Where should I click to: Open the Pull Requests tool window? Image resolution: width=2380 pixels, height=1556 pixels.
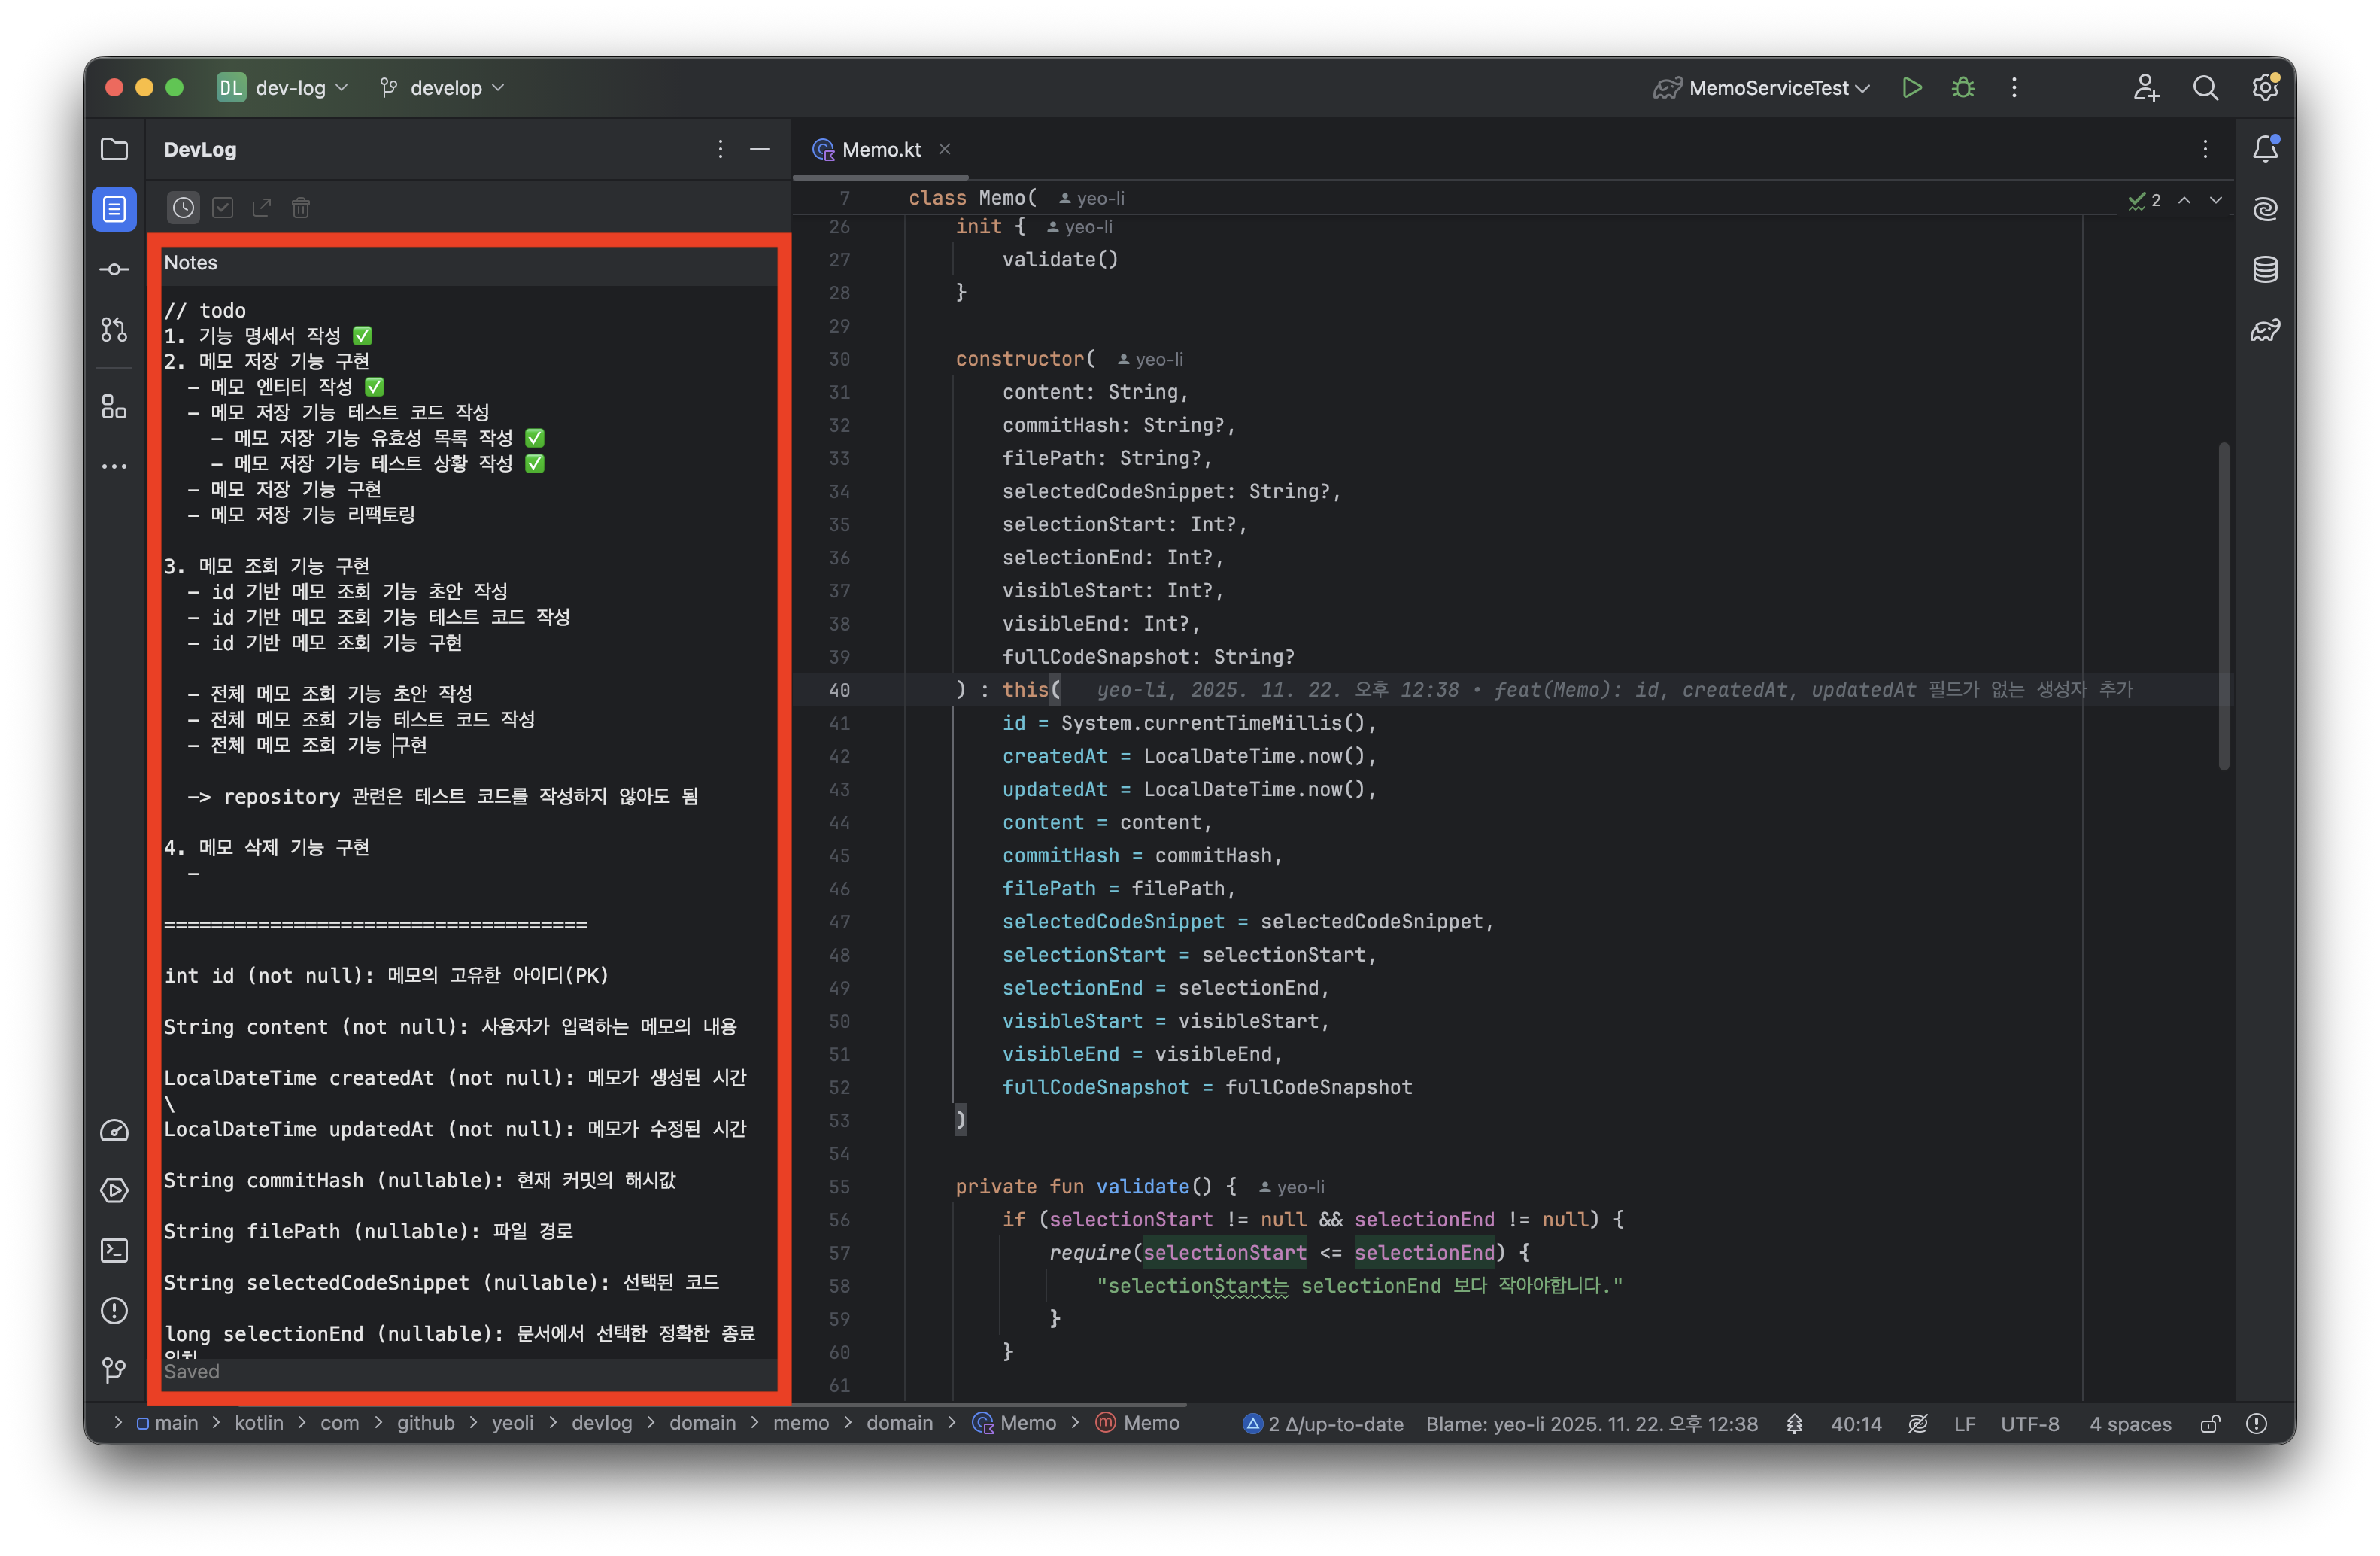pos(114,329)
